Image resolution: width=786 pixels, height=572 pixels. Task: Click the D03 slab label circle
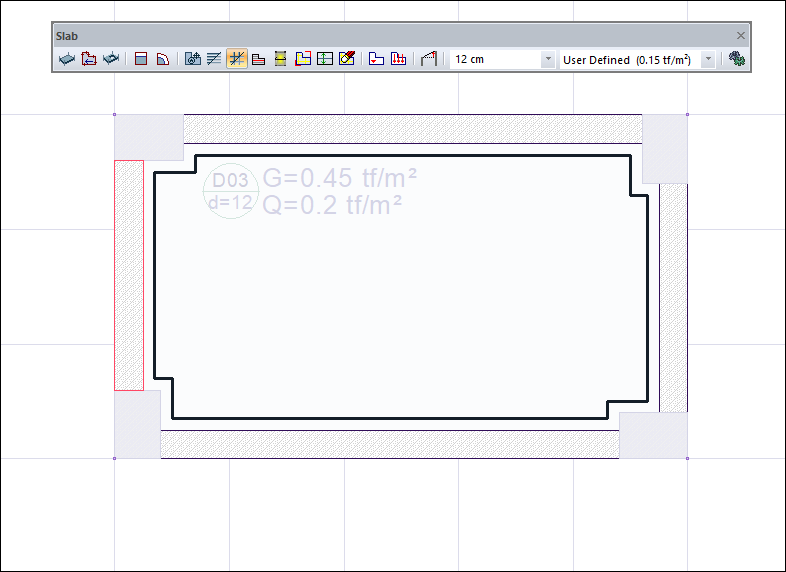[231, 191]
